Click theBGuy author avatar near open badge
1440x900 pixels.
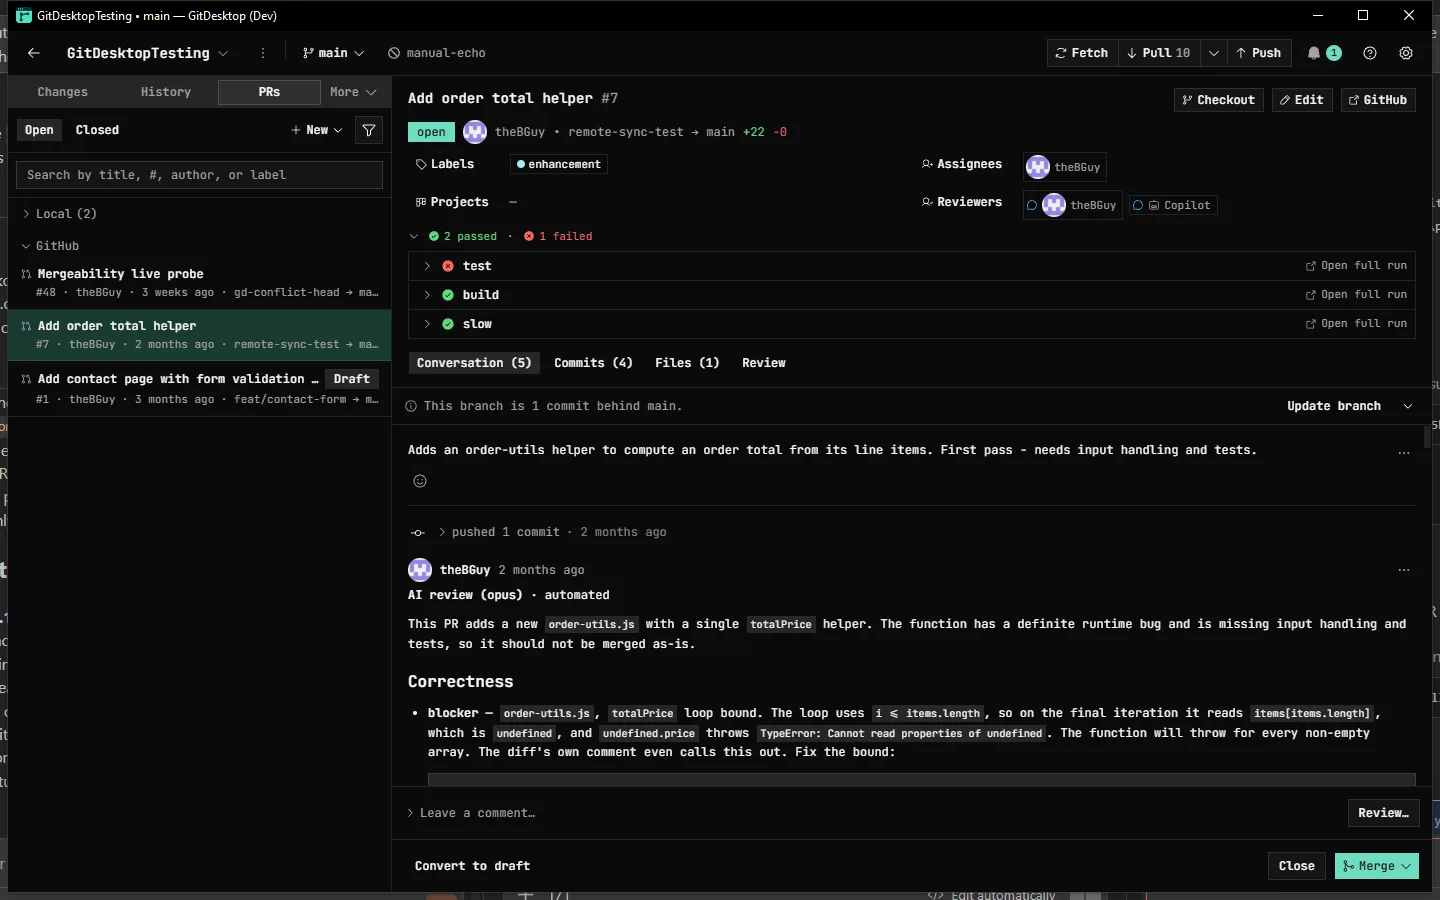coord(475,132)
